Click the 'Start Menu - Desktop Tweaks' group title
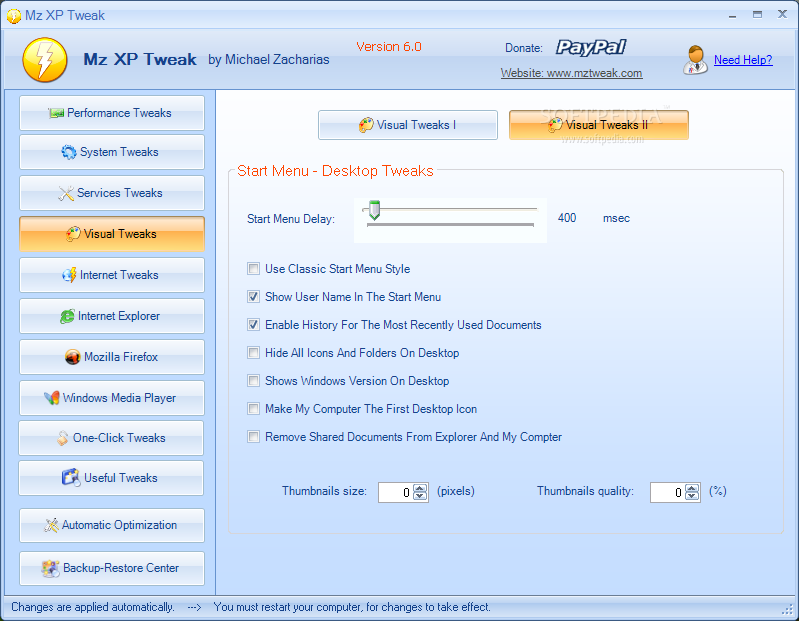Image resolution: width=799 pixels, height=621 pixels. [x=335, y=171]
